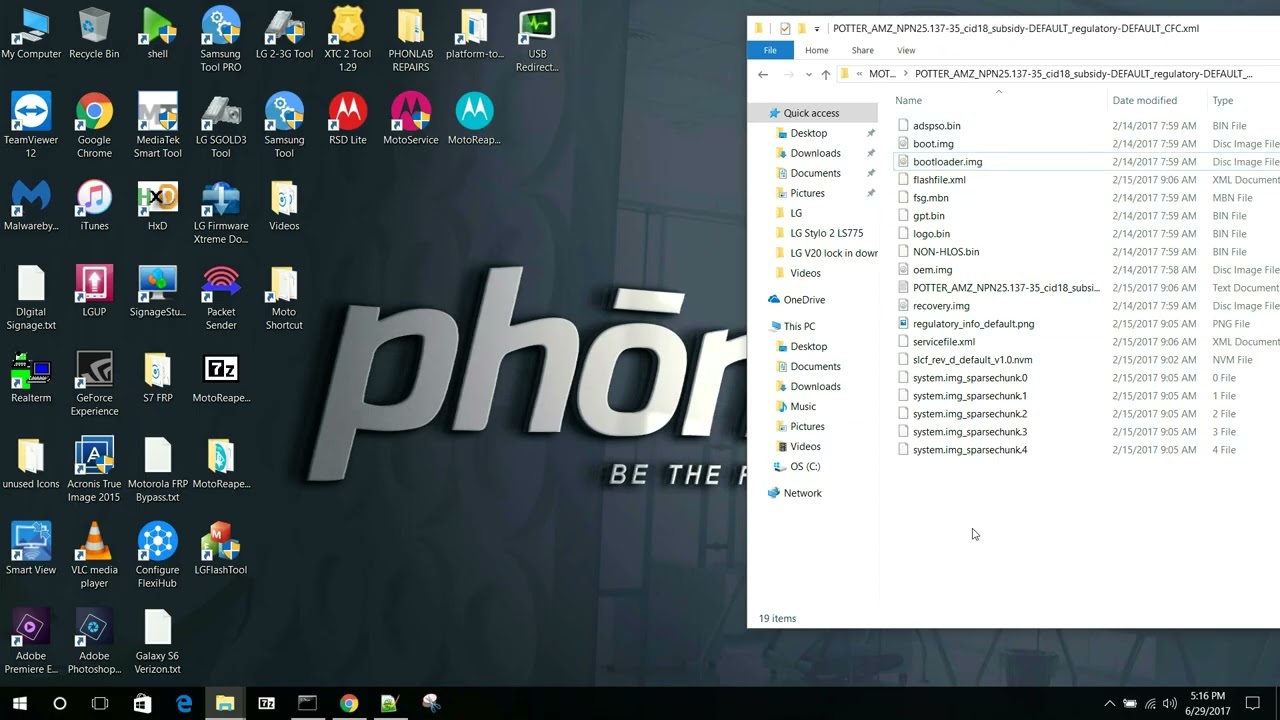Image resolution: width=1280 pixels, height=720 pixels.
Task: Launch the RSD Lite desktop icon
Action: pos(347,119)
